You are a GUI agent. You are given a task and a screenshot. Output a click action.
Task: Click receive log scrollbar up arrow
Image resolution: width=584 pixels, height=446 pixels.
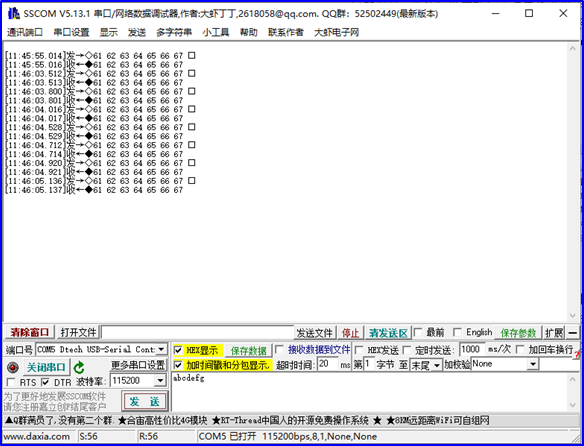[572, 49]
